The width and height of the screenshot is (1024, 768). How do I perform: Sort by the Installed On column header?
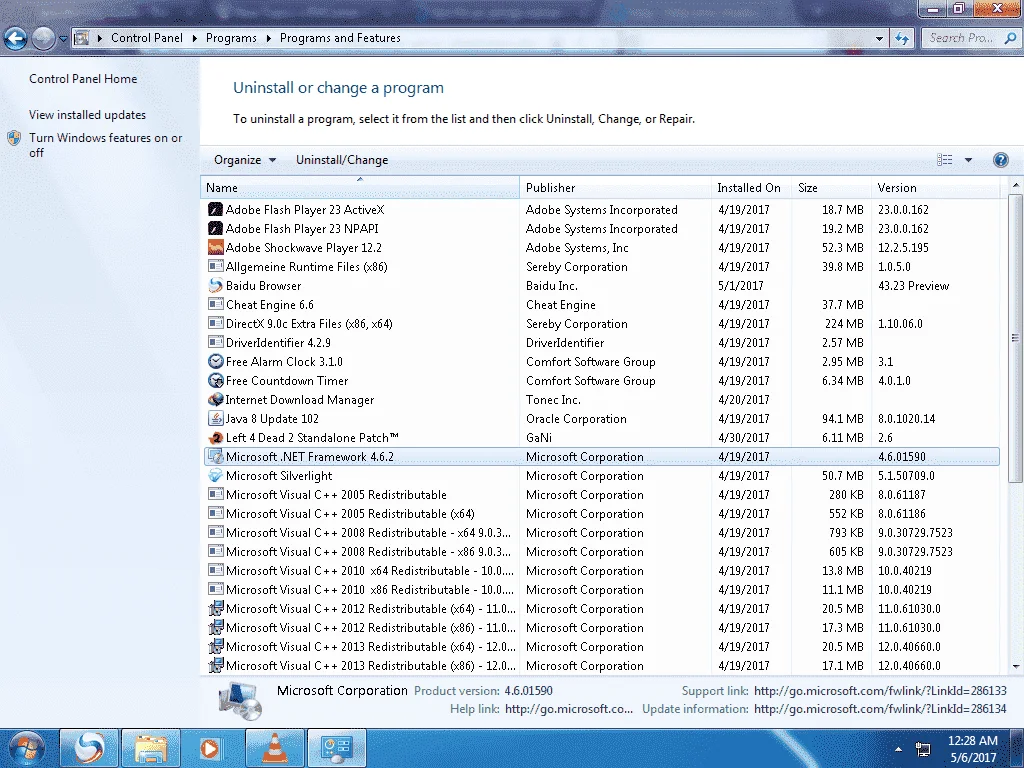[751, 187]
